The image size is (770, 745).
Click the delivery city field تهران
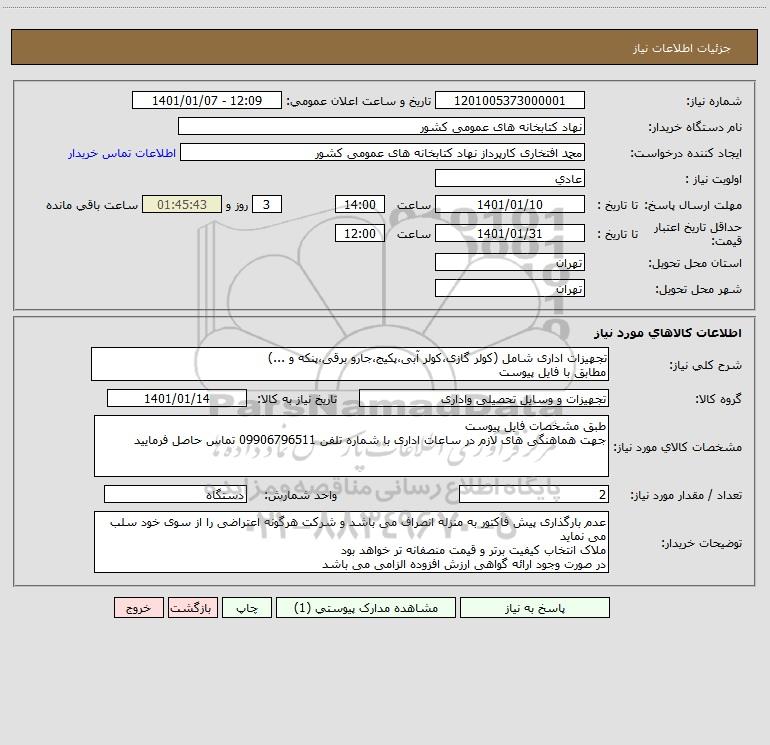pos(510,288)
